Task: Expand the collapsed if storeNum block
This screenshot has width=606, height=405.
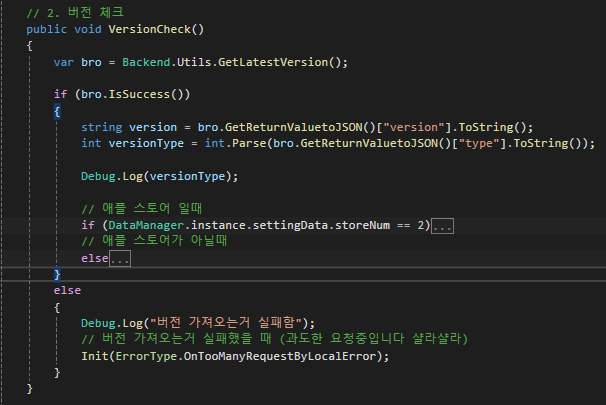Action: pyautogui.click(x=442, y=226)
